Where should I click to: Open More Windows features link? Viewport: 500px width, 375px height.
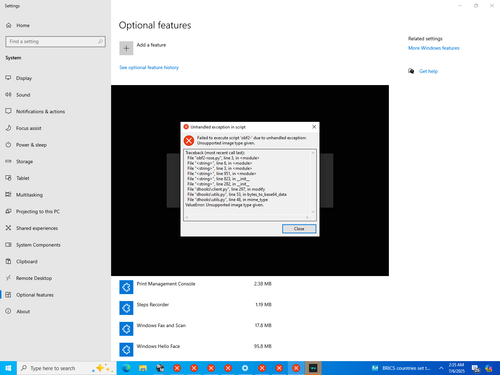coord(434,48)
